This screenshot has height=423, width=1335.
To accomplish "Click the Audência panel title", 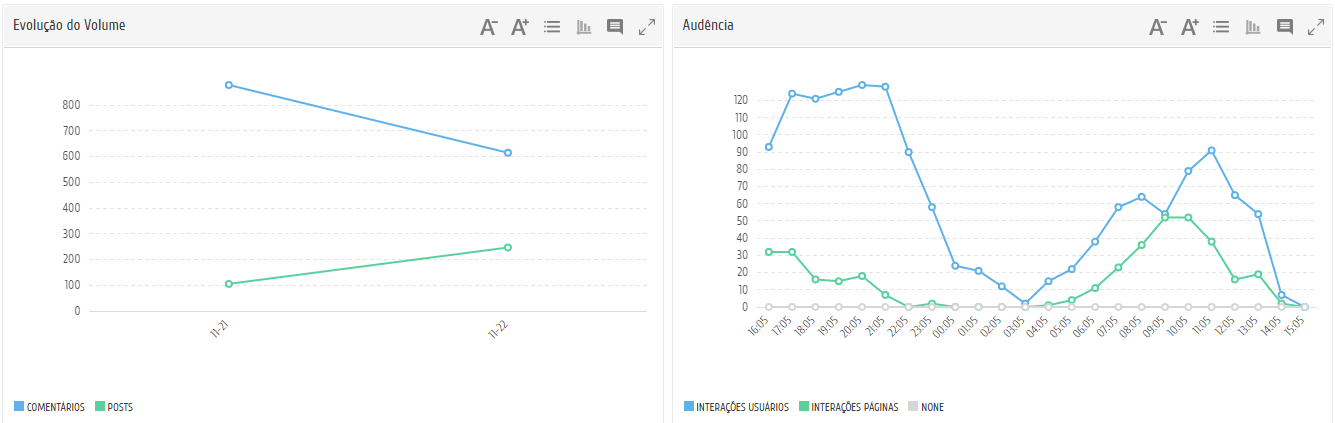I will (708, 25).
